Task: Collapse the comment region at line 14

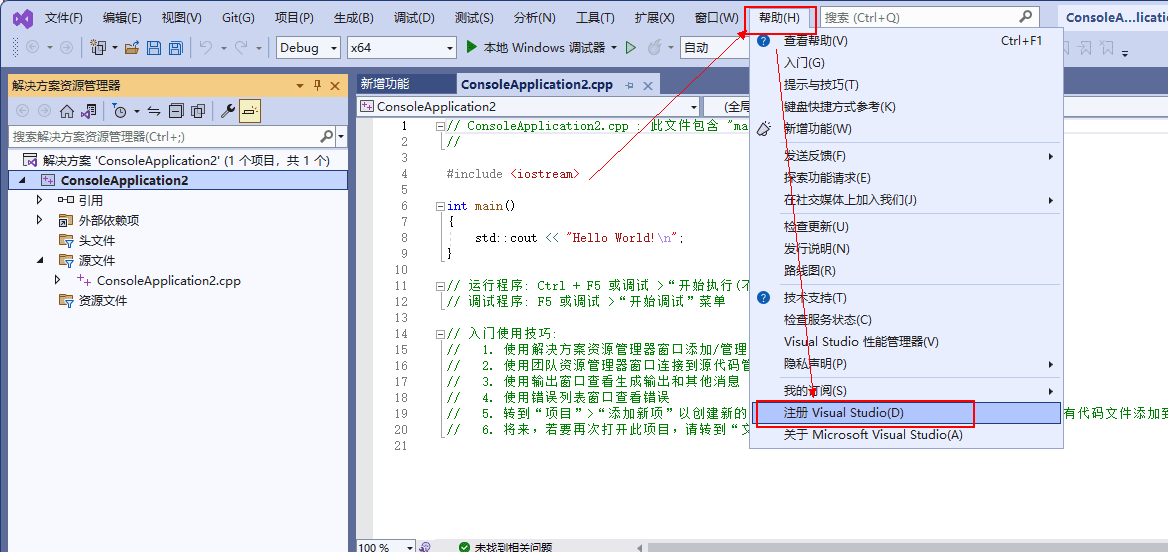Action: point(440,334)
